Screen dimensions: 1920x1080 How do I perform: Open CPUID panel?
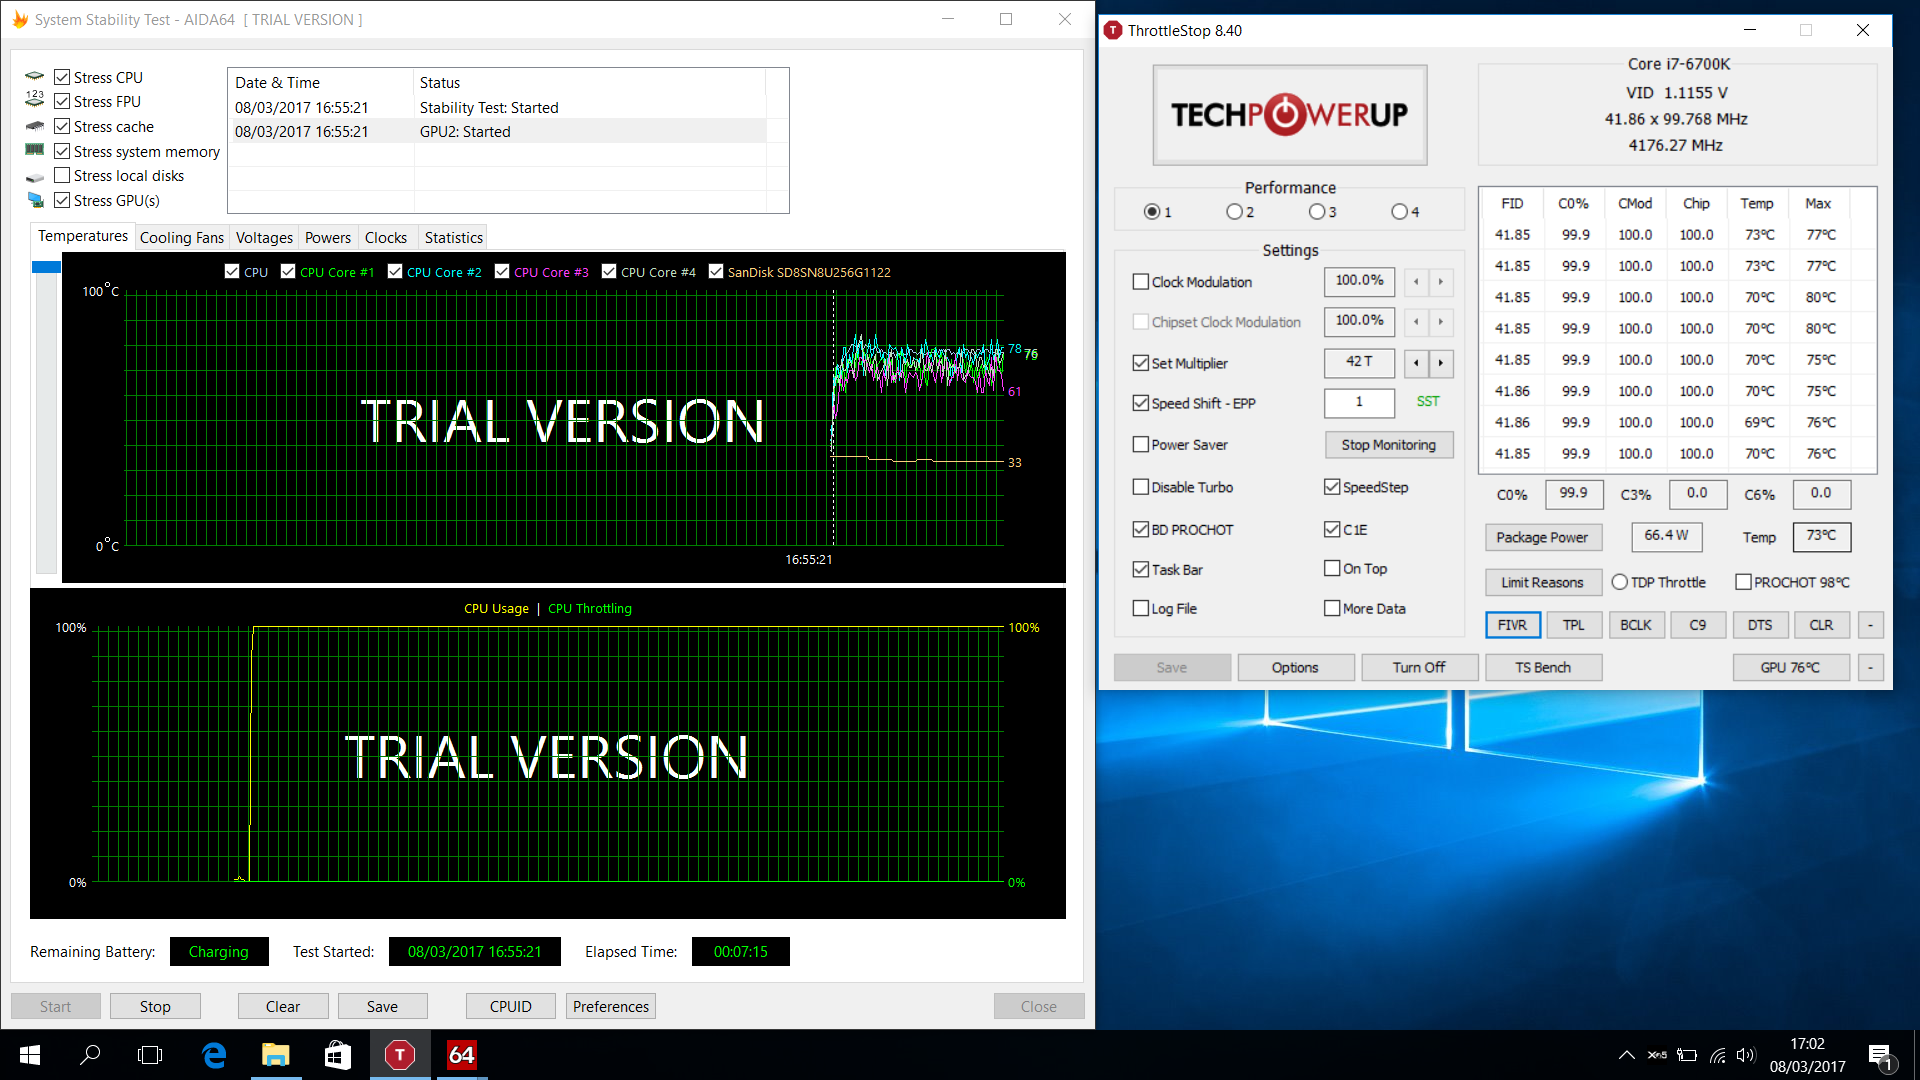click(x=511, y=1006)
